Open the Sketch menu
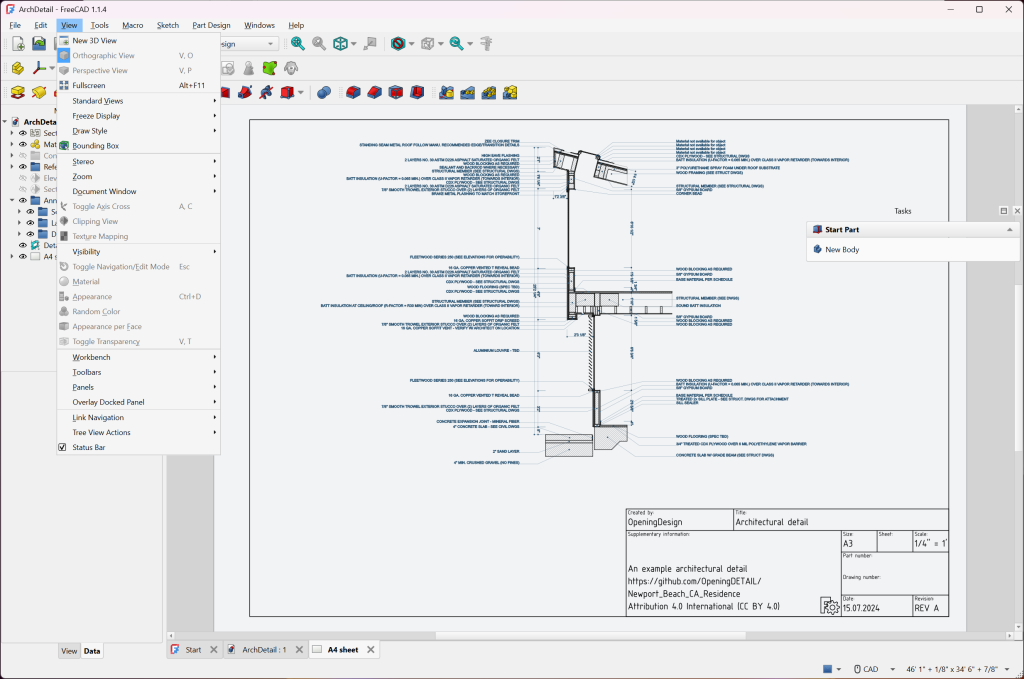Screen dimensions: 1024x679 point(167,25)
